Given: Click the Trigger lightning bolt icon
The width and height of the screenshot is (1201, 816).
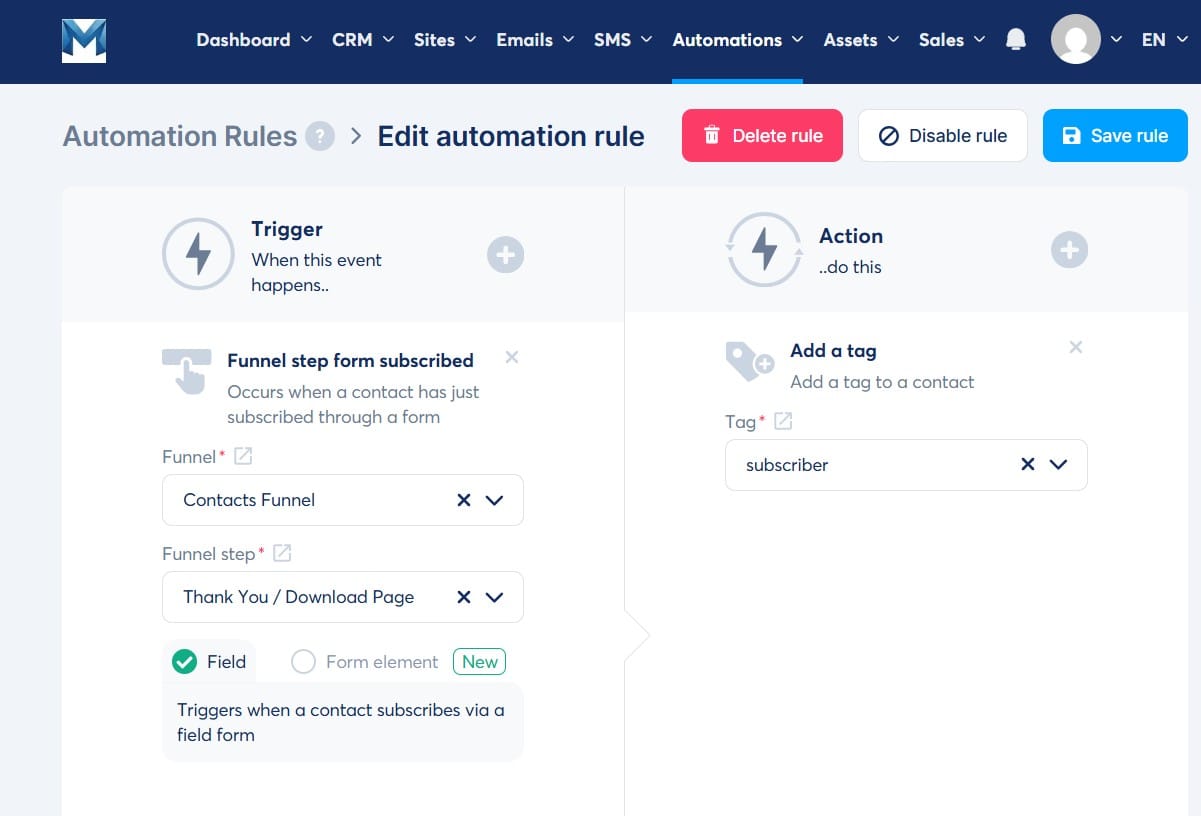Looking at the screenshot, I should [198, 254].
